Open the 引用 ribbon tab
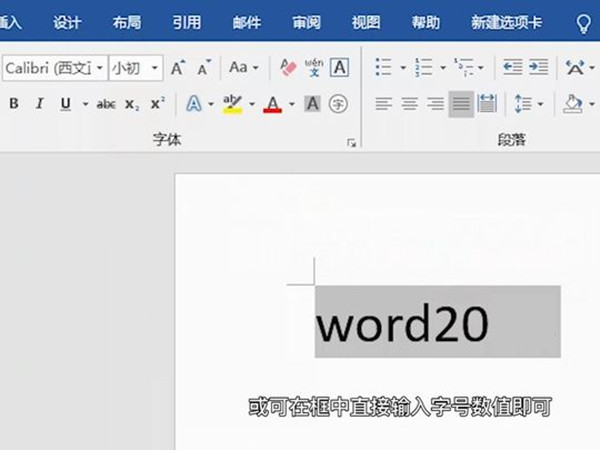Viewport: 600px width, 450px height. pyautogui.click(x=186, y=21)
